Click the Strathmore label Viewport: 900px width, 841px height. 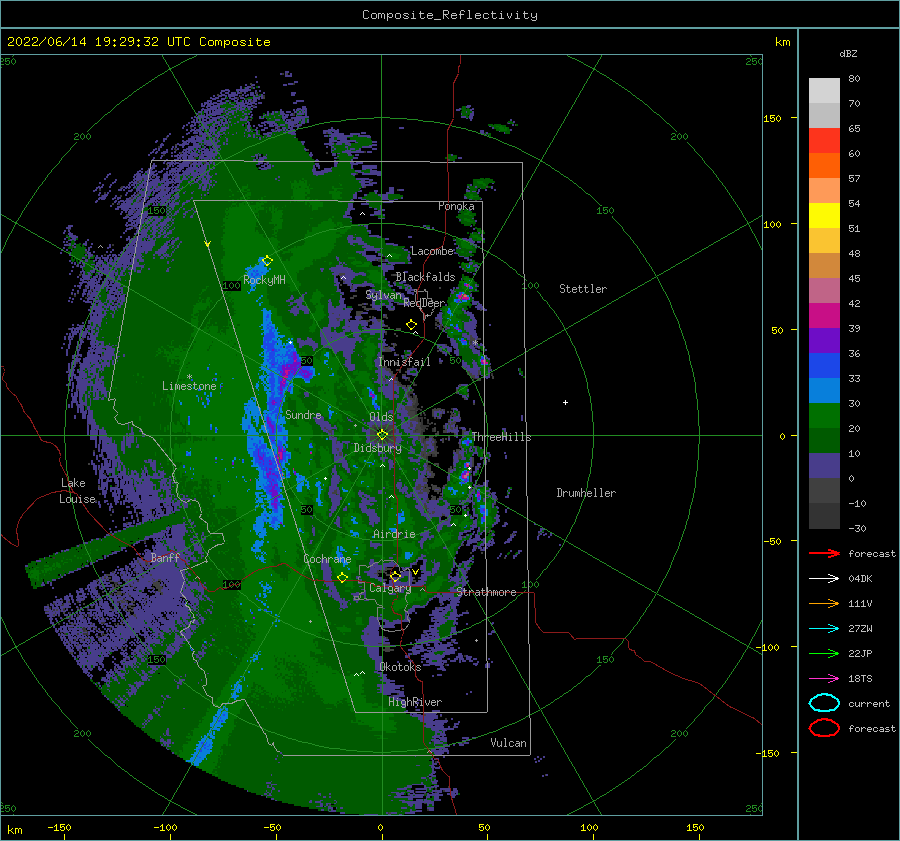pos(486,592)
